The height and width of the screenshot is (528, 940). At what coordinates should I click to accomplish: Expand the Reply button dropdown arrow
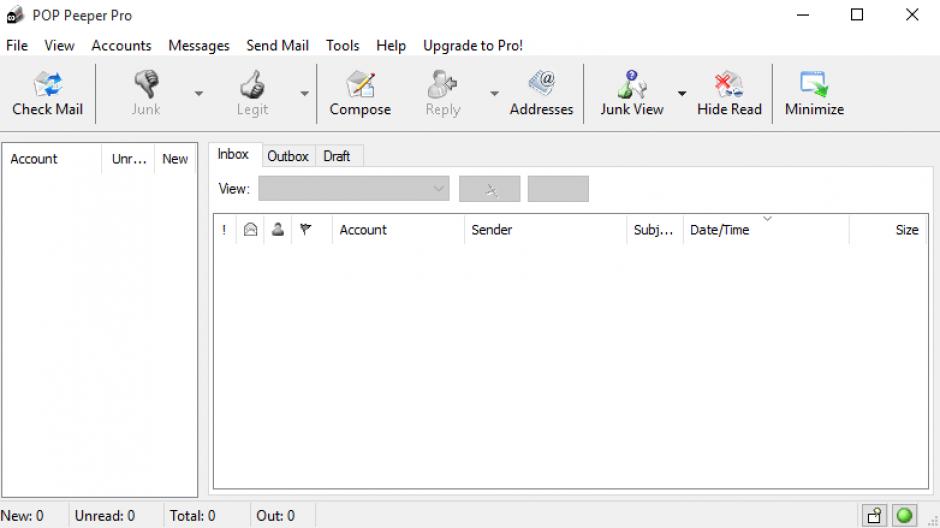click(494, 93)
